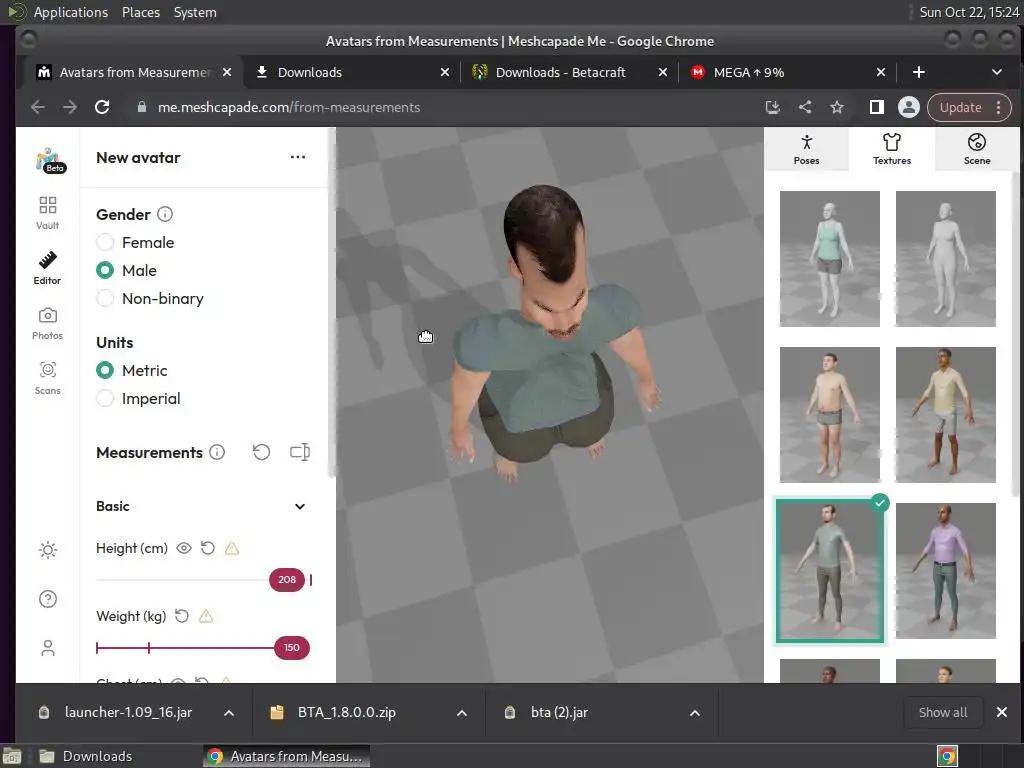Screen dimensions: 1024x768
Task: Switch to the Downloads browser tab
Action: pyautogui.click(x=352, y=72)
